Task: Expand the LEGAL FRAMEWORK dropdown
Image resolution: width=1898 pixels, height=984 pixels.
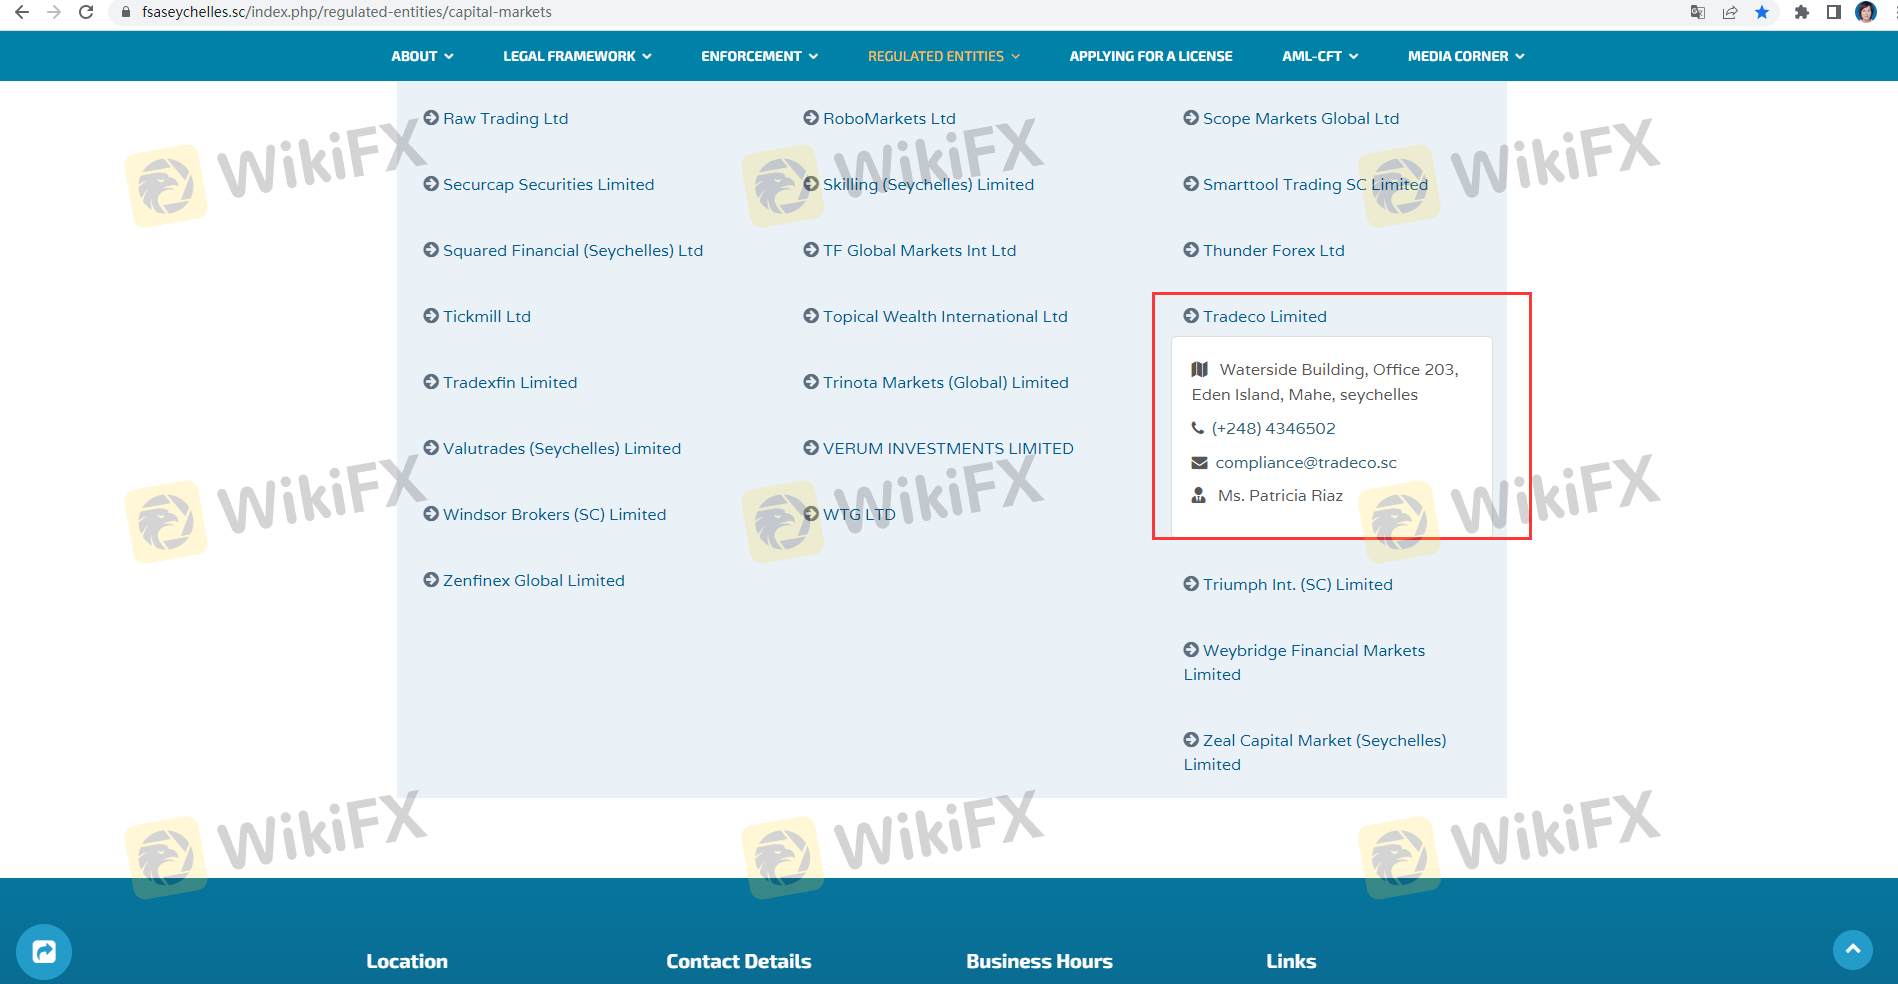Action: click(577, 56)
